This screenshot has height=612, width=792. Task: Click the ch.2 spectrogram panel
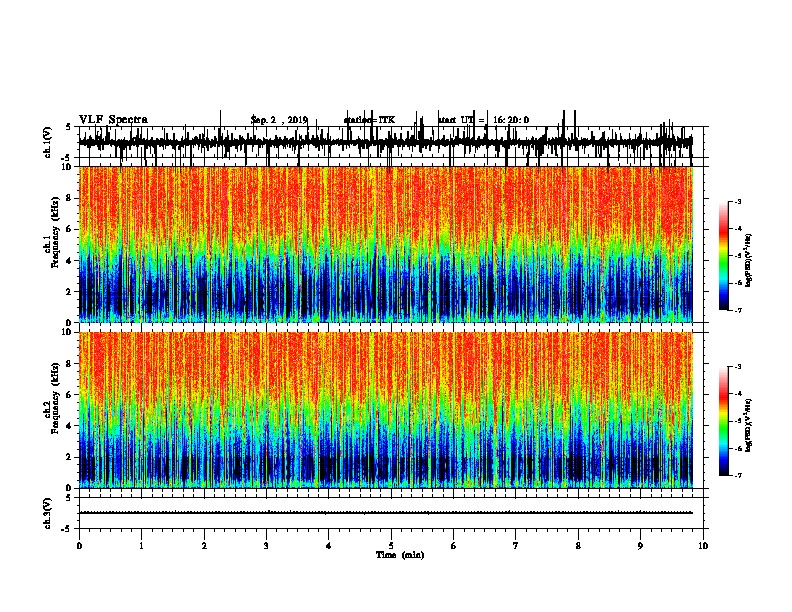tap(386, 410)
